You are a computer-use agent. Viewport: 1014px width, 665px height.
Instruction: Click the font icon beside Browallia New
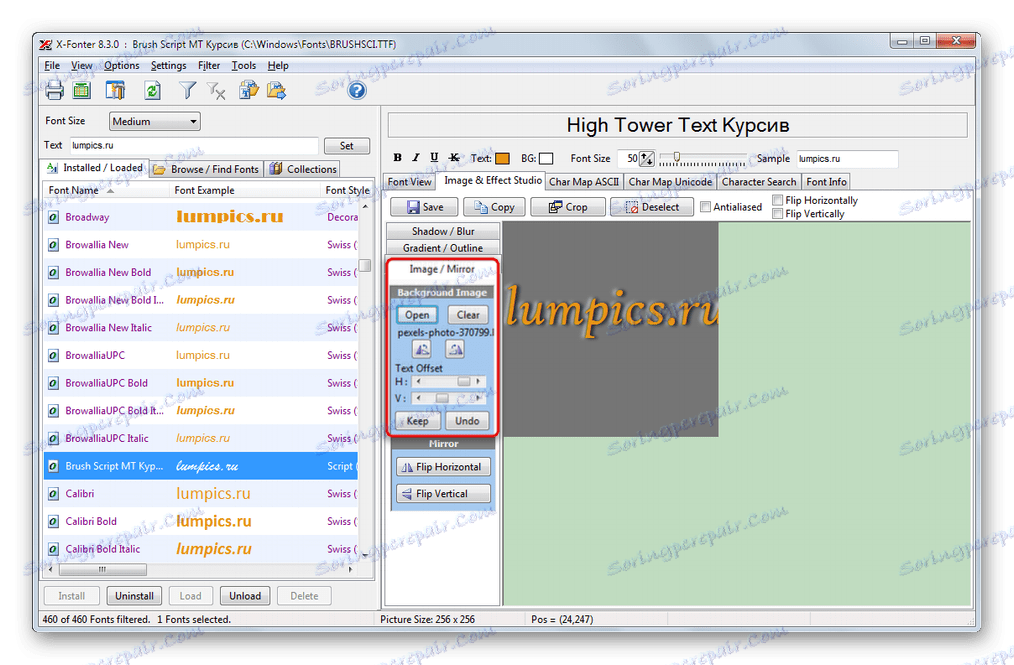(53, 245)
